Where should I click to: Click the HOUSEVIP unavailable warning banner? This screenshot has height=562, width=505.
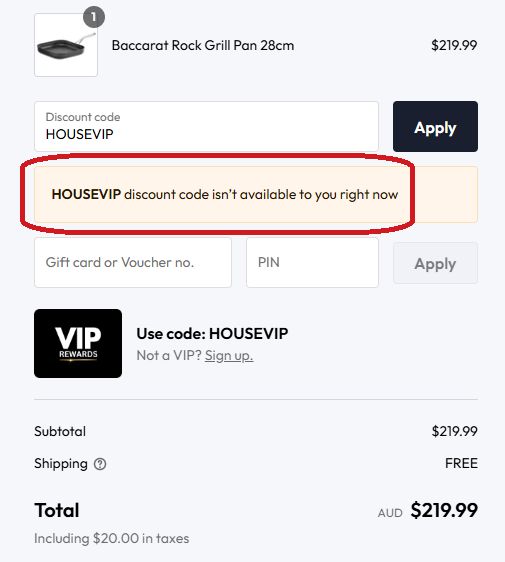256,194
